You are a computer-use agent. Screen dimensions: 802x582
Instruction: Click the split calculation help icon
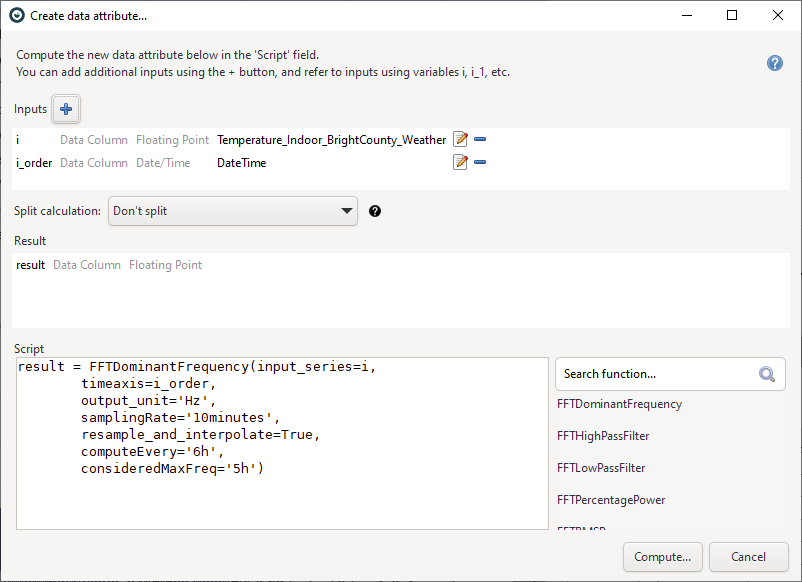375,211
